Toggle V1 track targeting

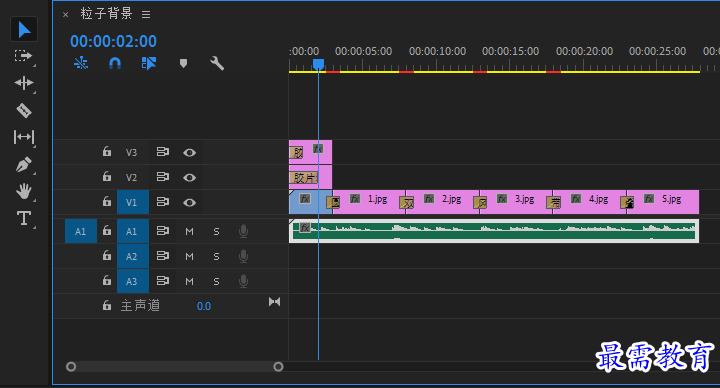point(133,202)
